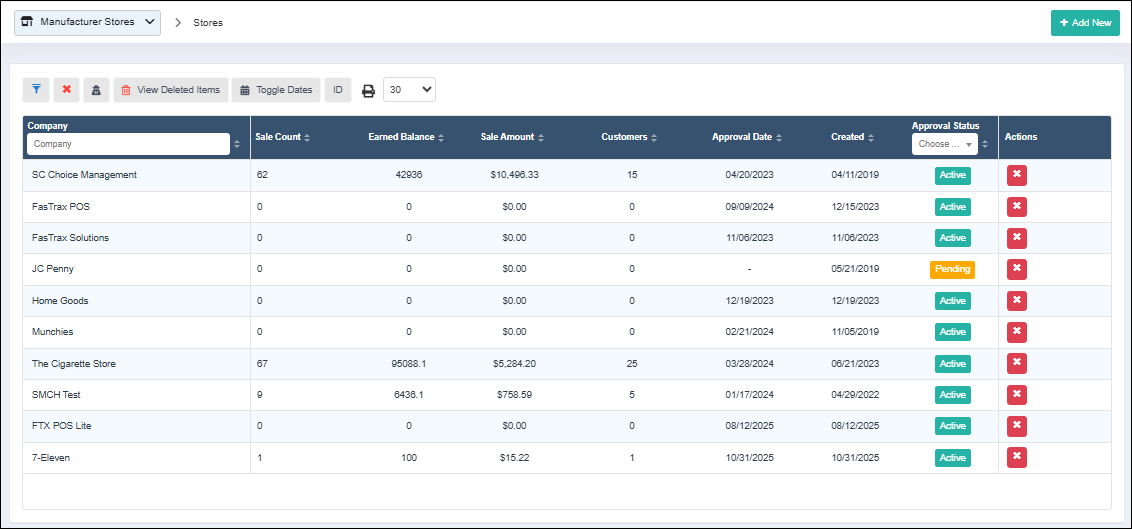Delete the SC Choice Management store row

click(x=1017, y=176)
